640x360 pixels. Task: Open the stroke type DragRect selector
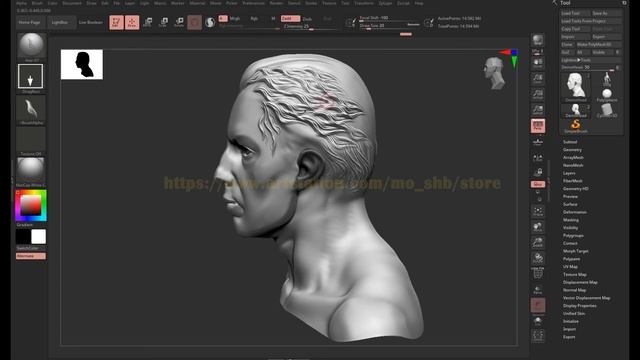coord(31,76)
